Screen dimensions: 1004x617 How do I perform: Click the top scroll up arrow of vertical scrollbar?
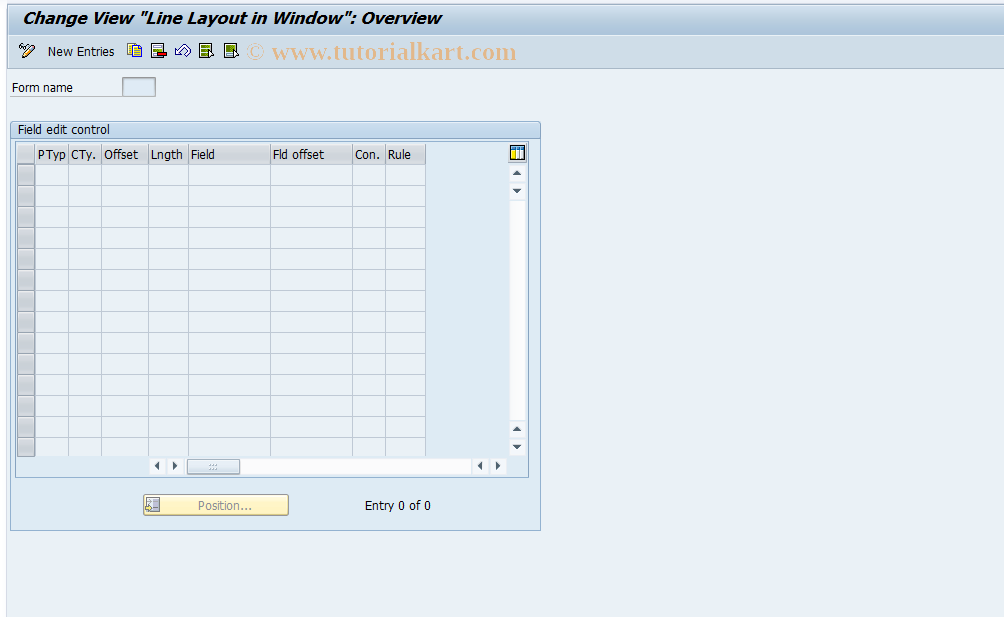click(x=517, y=173)
